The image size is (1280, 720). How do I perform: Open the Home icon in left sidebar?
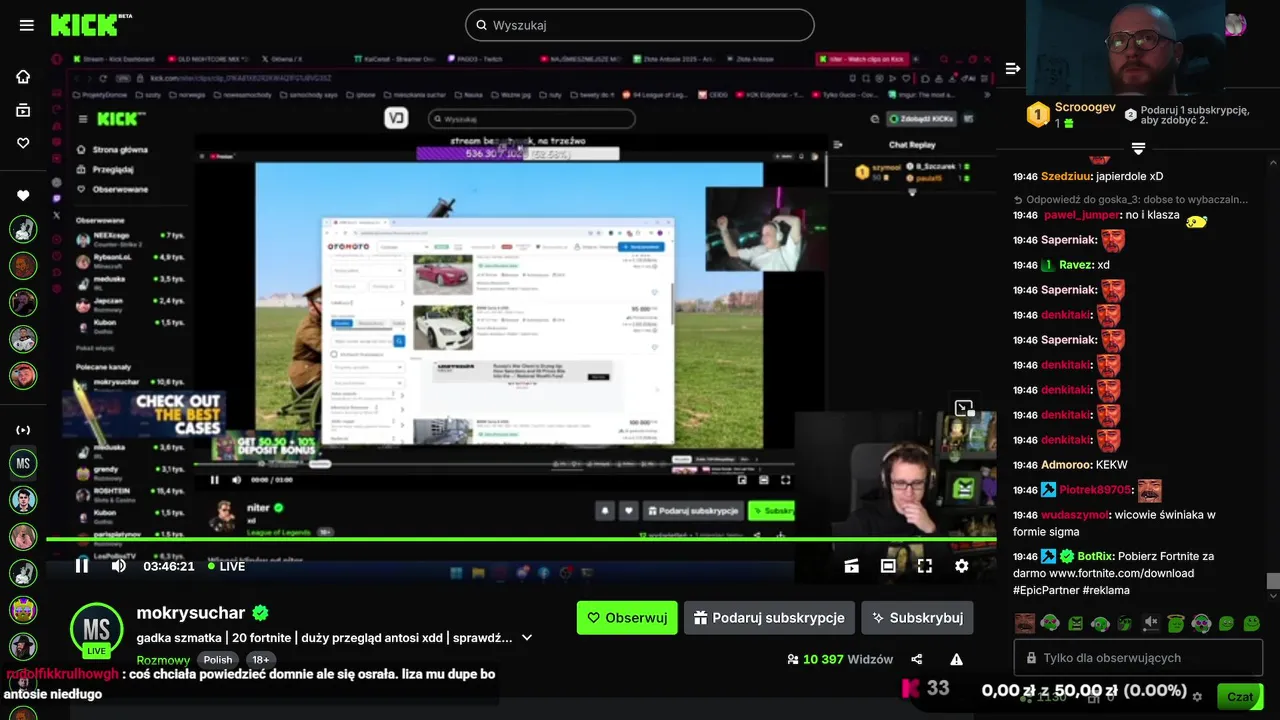[23, 77]
